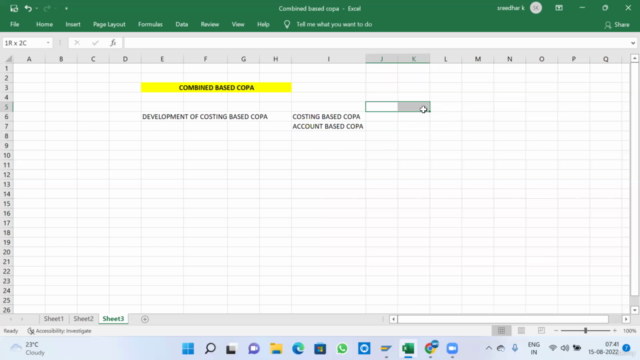Click Accessibility: Investigate in status bar
The width and height of the screenshot is (640, 360).
[60, 331]
